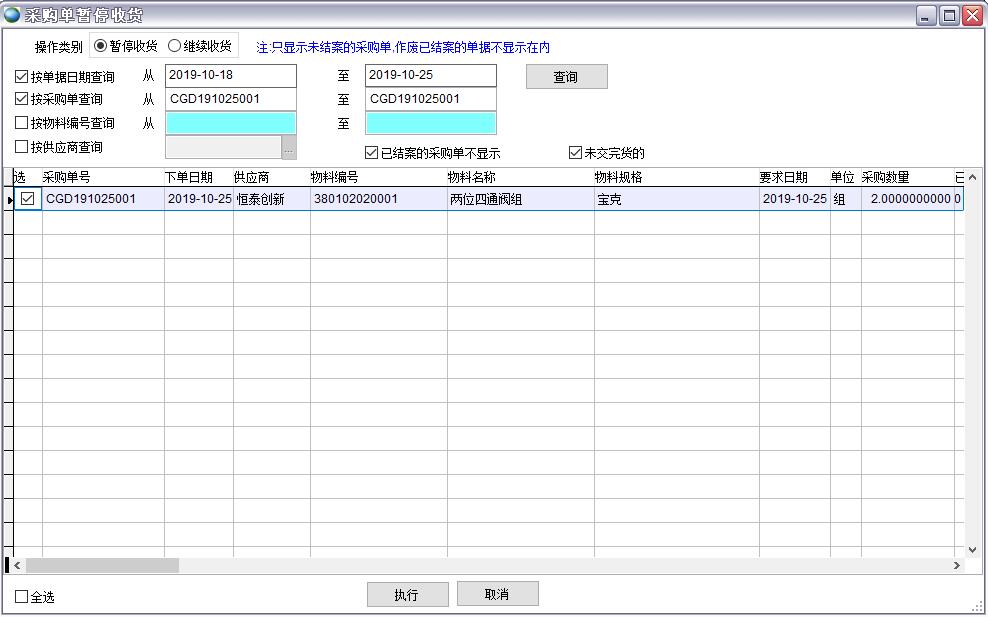Enable 按物料编号查询 checkbox

[x=22, y=124]
